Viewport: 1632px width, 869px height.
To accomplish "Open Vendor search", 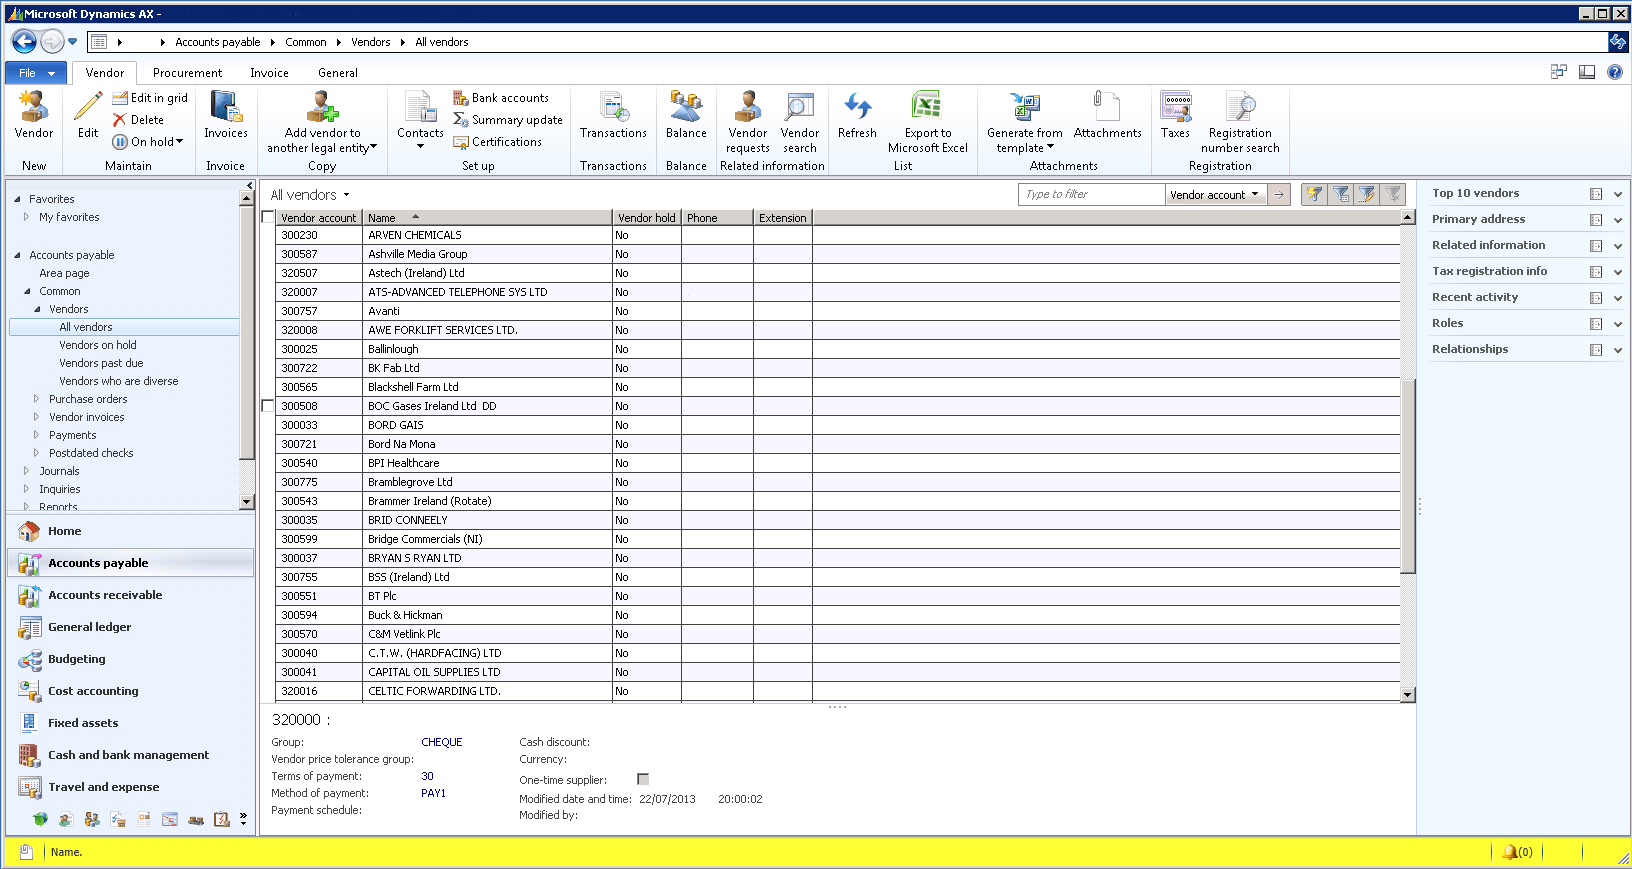I will point(800,122).
